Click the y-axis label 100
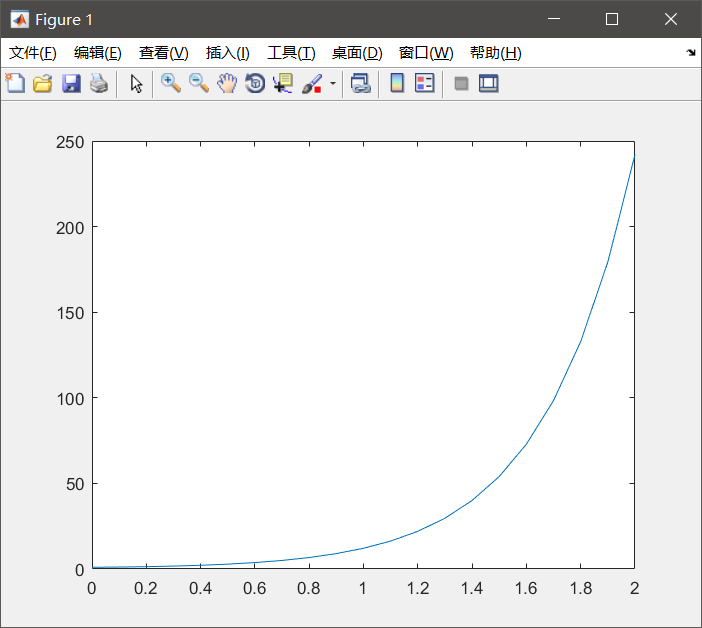This screenshot has height=628, width=702. click(70, 399)
